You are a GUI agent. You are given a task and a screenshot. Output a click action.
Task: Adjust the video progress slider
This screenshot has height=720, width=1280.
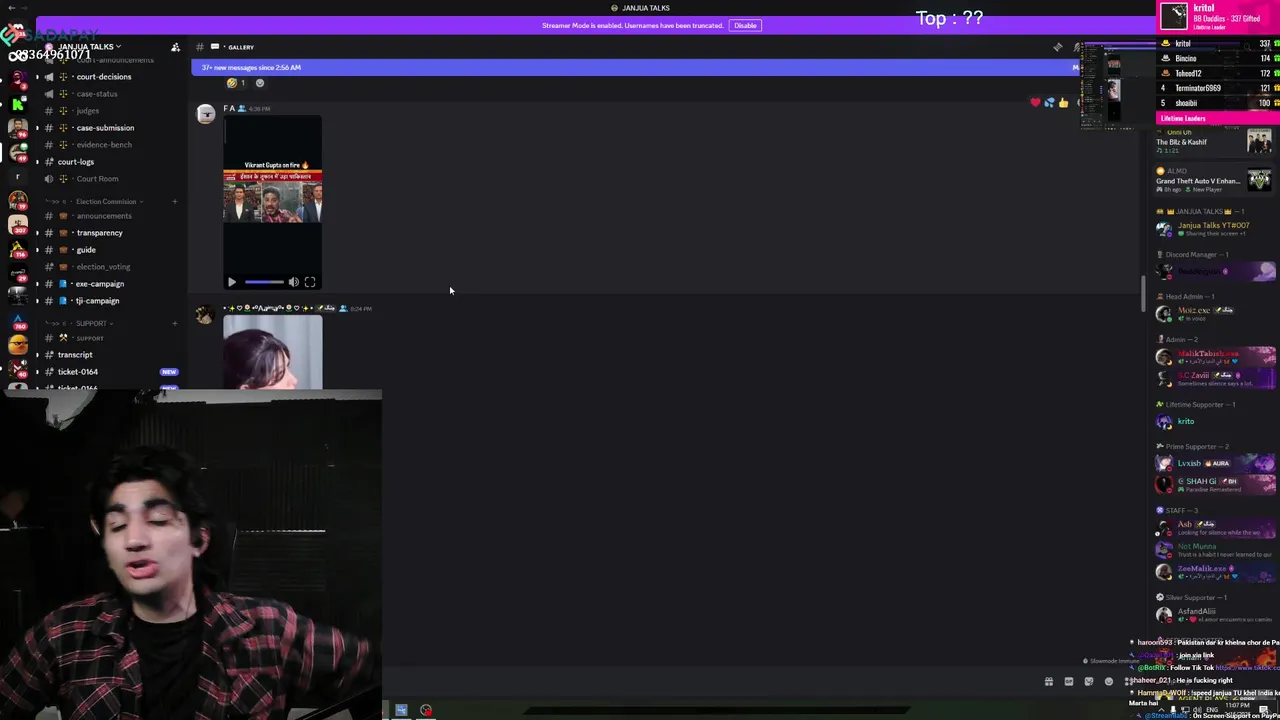(x=264, y=282)
